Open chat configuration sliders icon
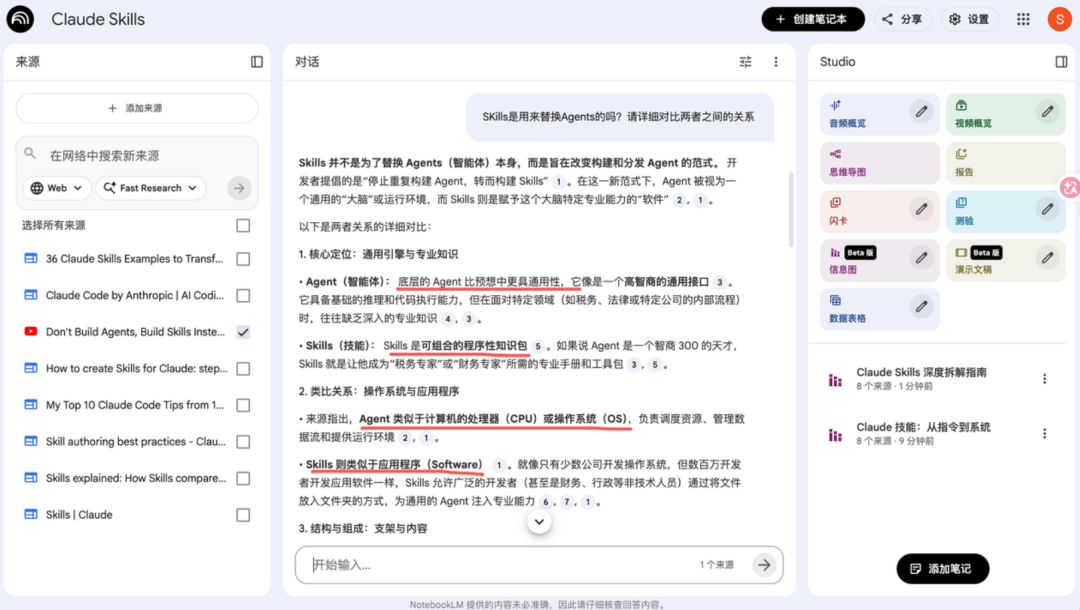Viewport: 1080px width, 610px height. point(745,62)
